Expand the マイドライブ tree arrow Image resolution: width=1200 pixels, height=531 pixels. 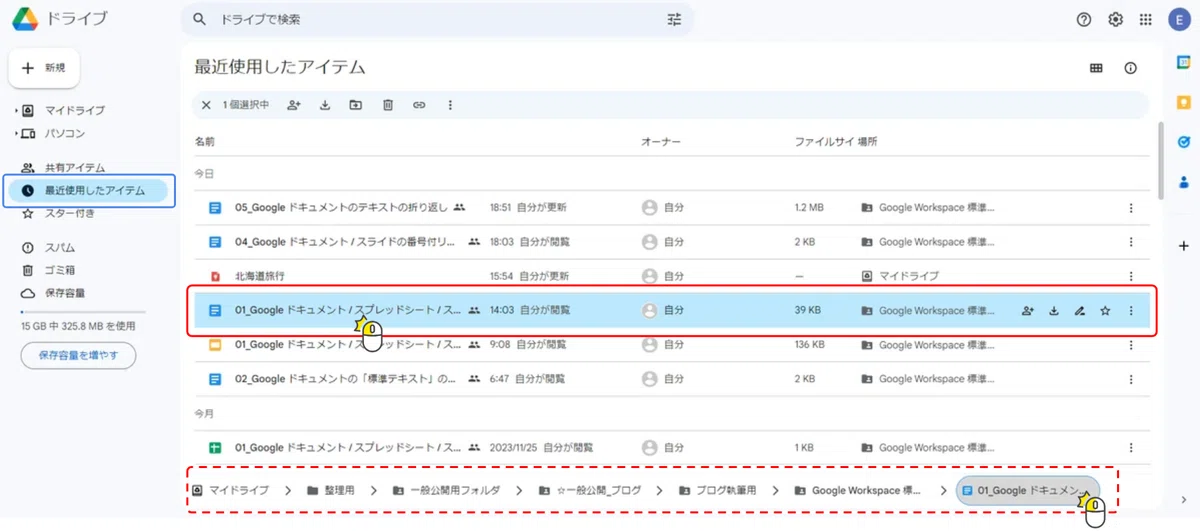tap(17, 110)
